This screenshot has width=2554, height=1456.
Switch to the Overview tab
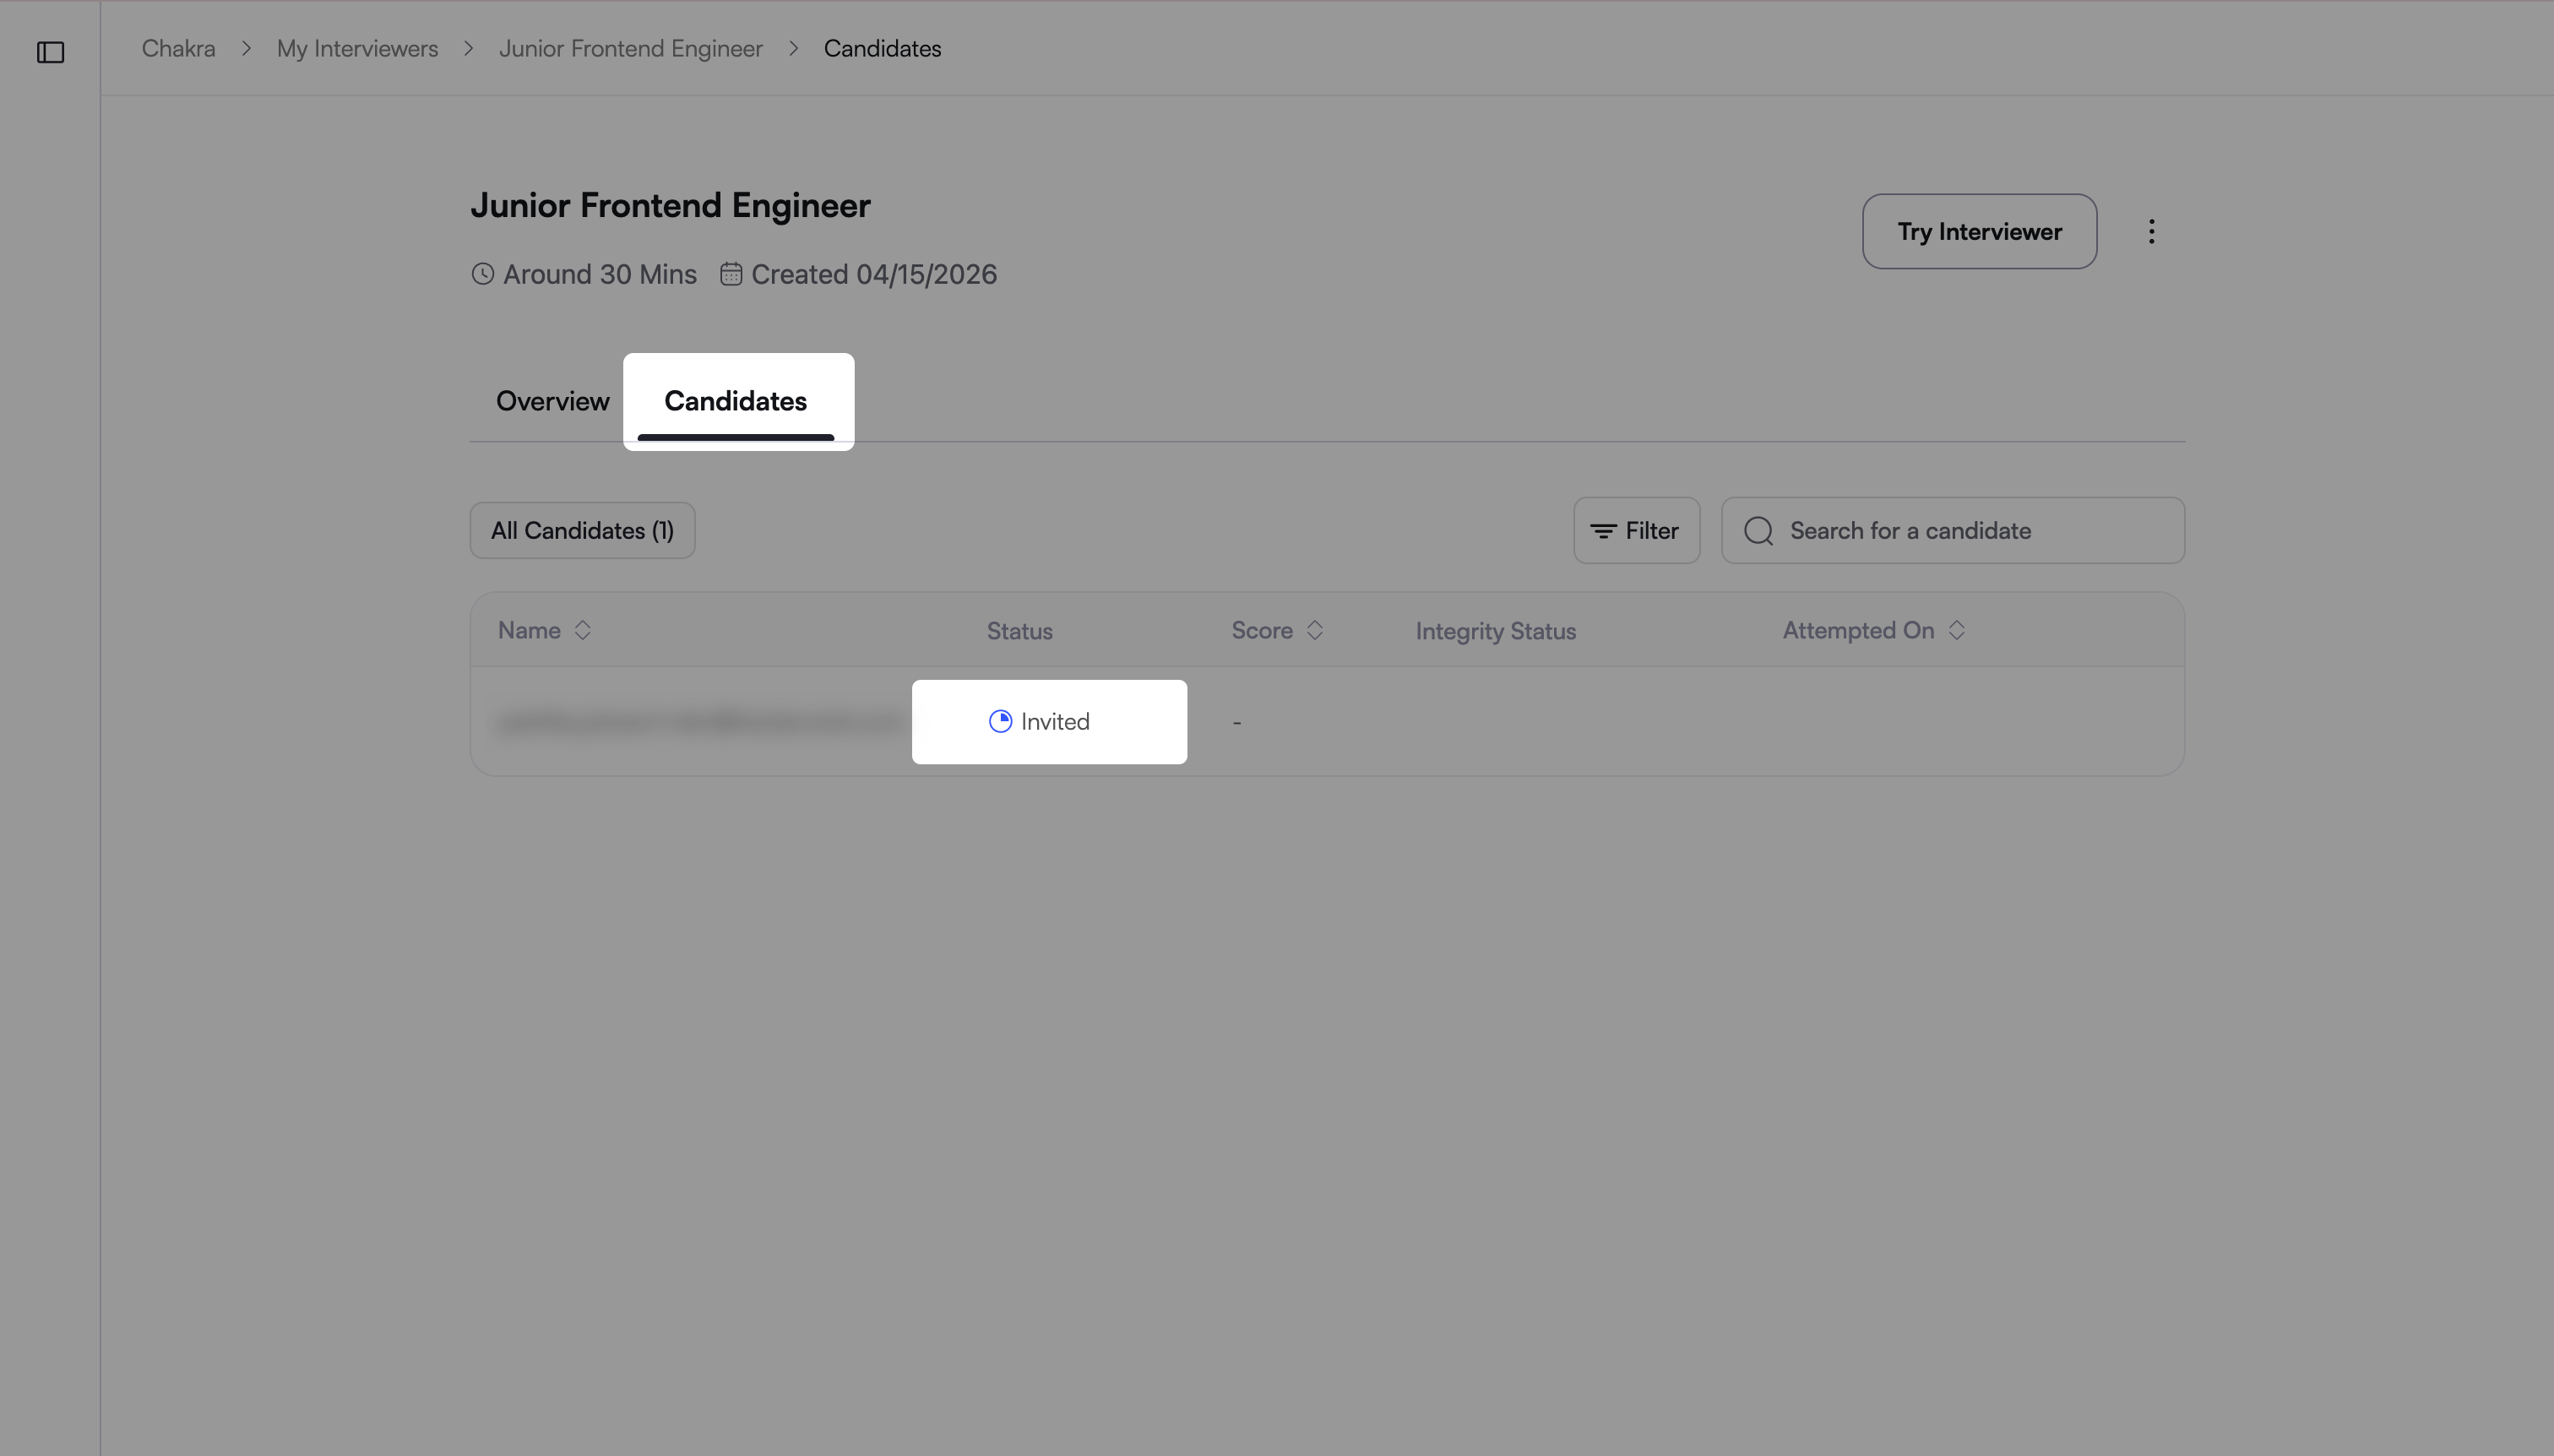552,401
